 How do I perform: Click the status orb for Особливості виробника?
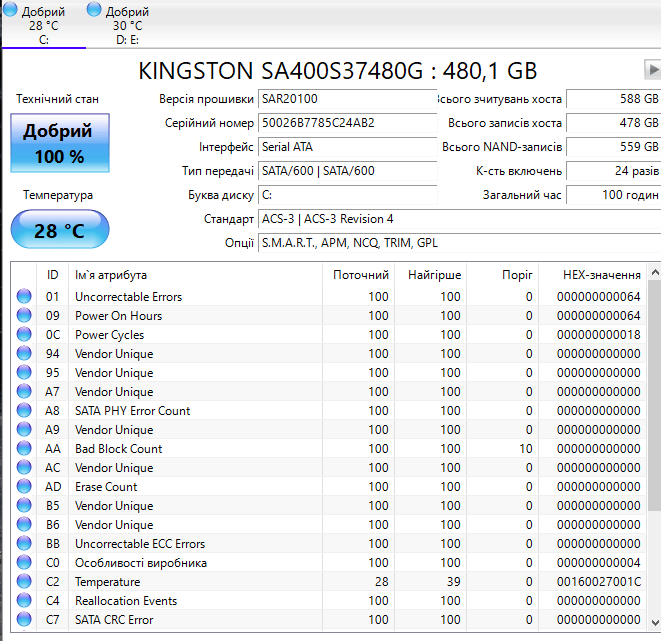coord(24,562)
